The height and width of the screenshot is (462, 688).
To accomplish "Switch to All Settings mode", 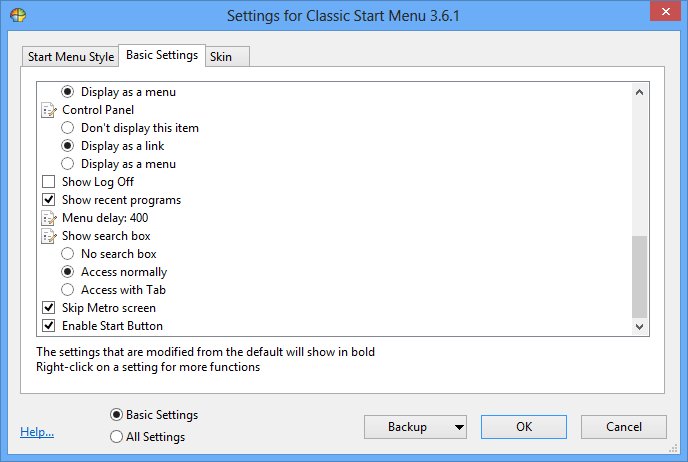I will click(116, 437).
